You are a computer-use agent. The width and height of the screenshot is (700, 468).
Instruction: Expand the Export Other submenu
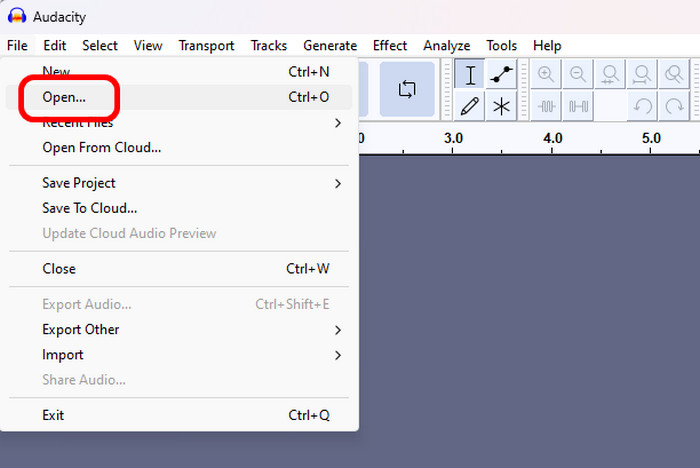pos(179,330)
